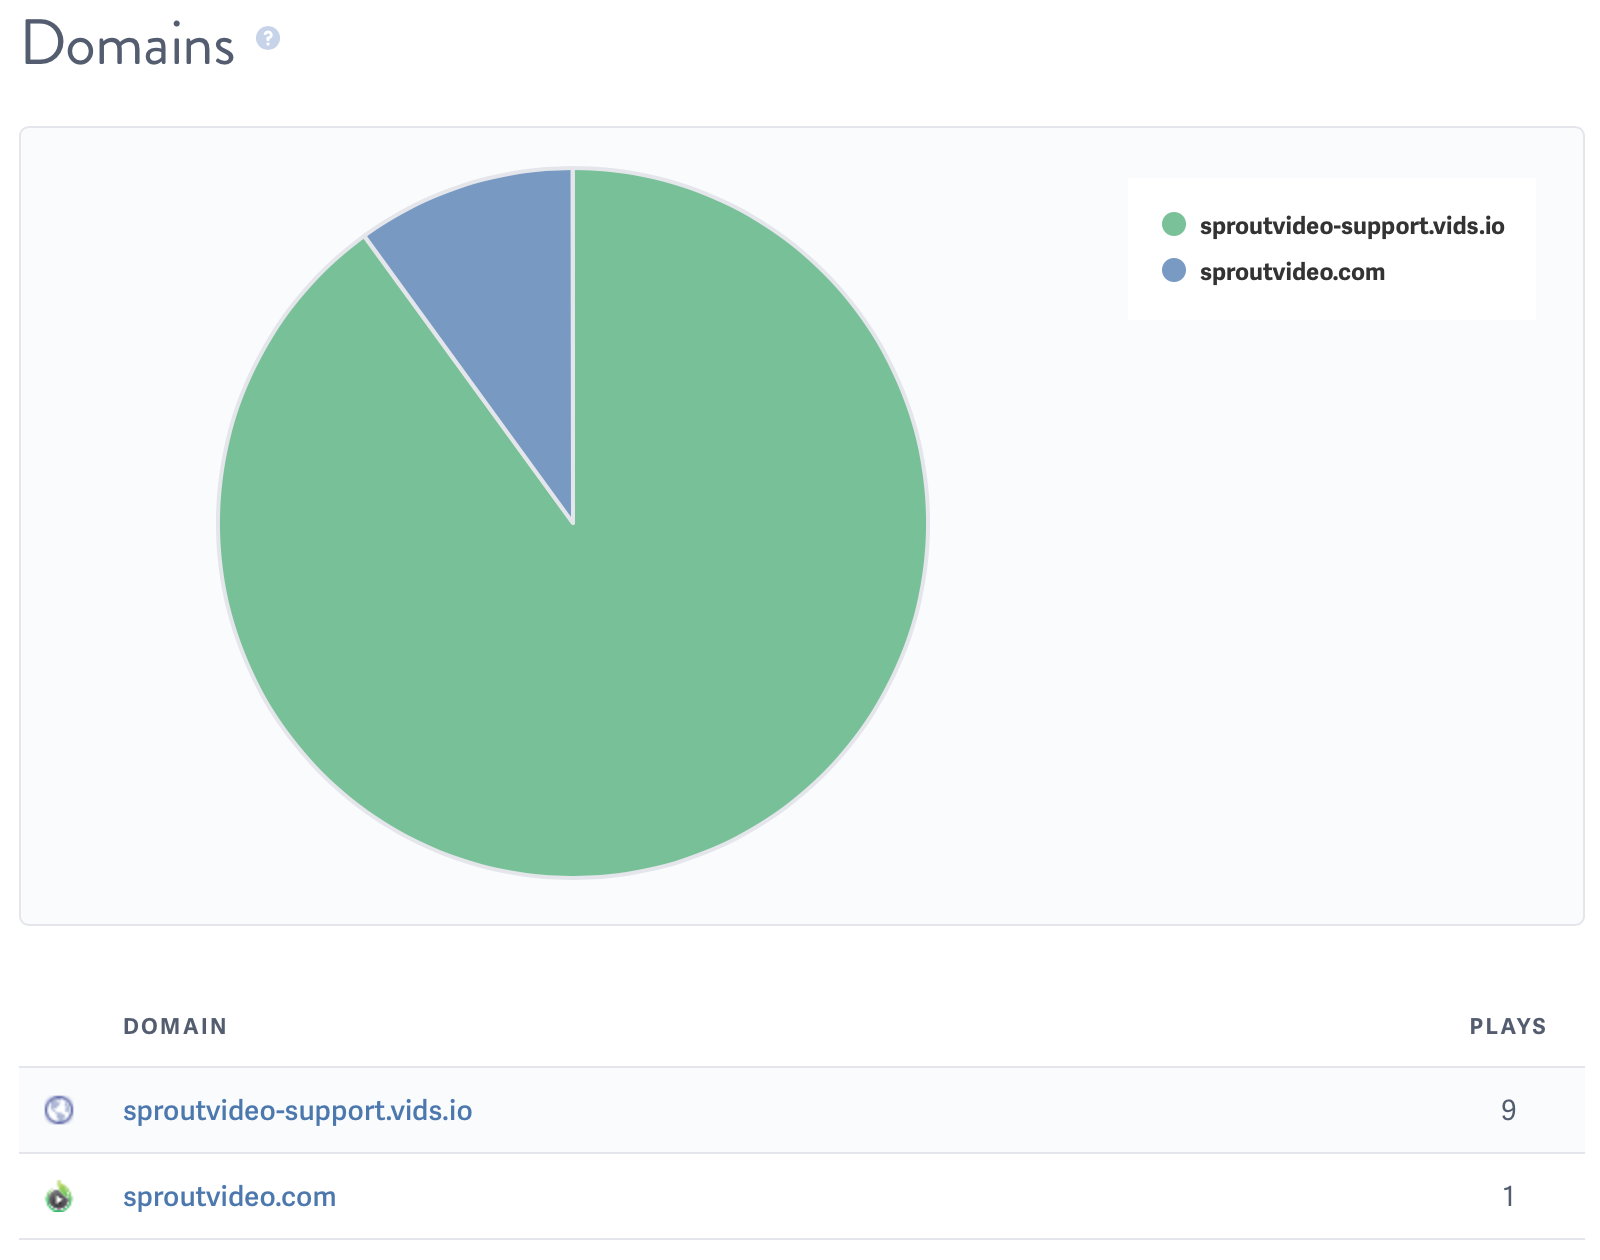The width and height of the screenshot is (1600, 1260).
Task: Click the globe icon for sproutvideo-support.vids.io
Action: (x=59, y=1110)
